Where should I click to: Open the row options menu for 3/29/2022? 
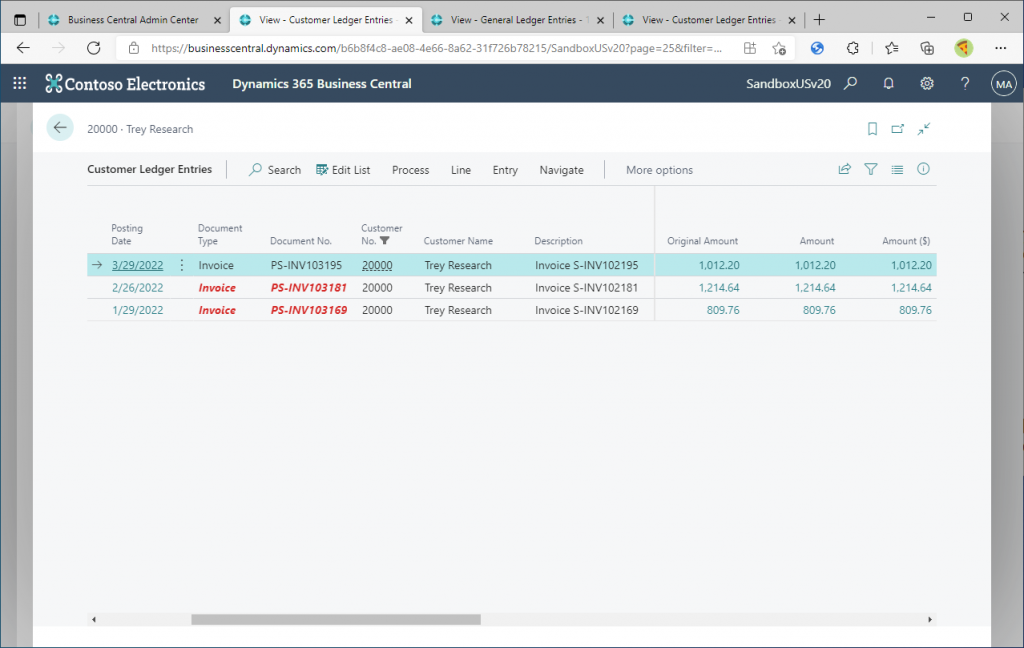point(182,265)
